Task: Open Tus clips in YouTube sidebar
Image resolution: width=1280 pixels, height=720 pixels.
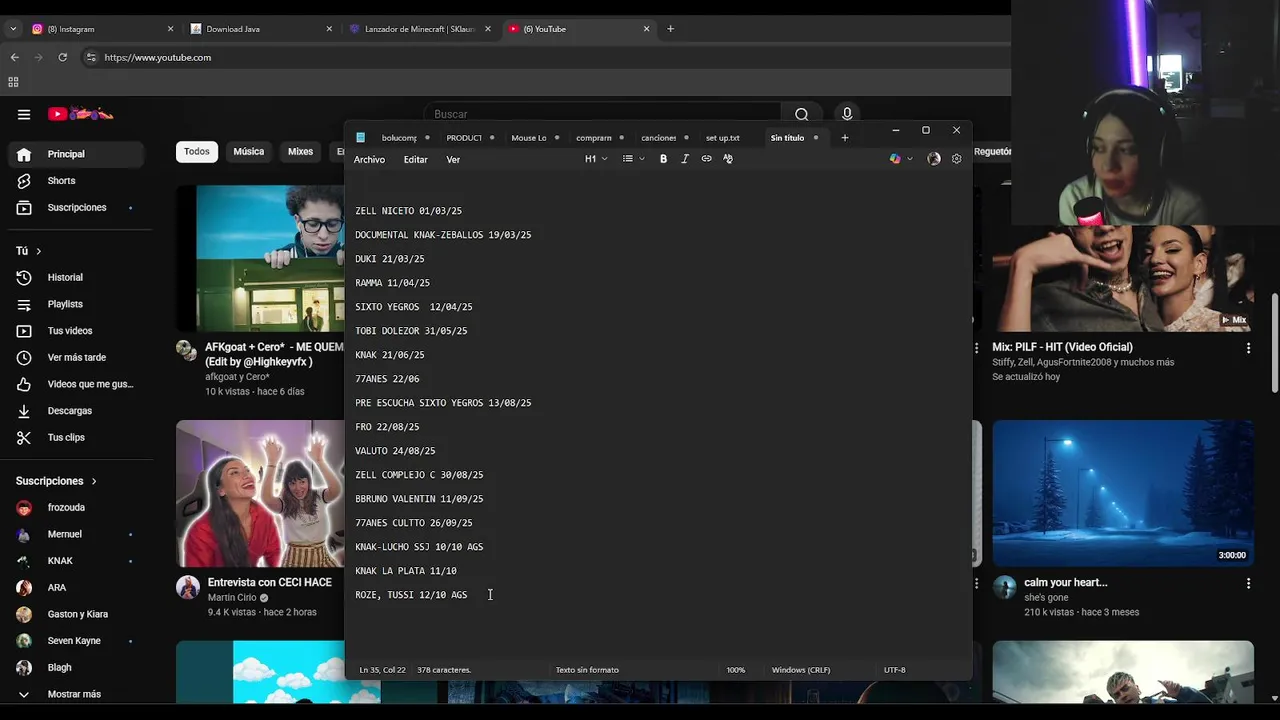Action: point(76,437)
